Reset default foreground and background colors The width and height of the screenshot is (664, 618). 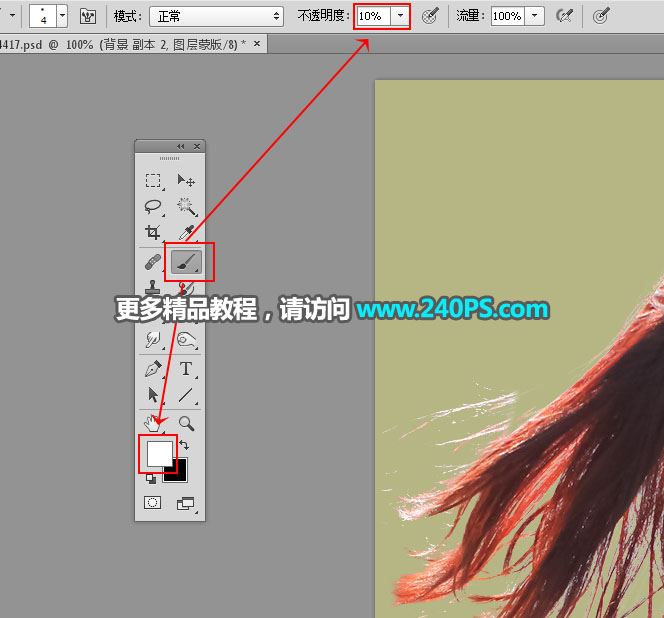[151, 479]
